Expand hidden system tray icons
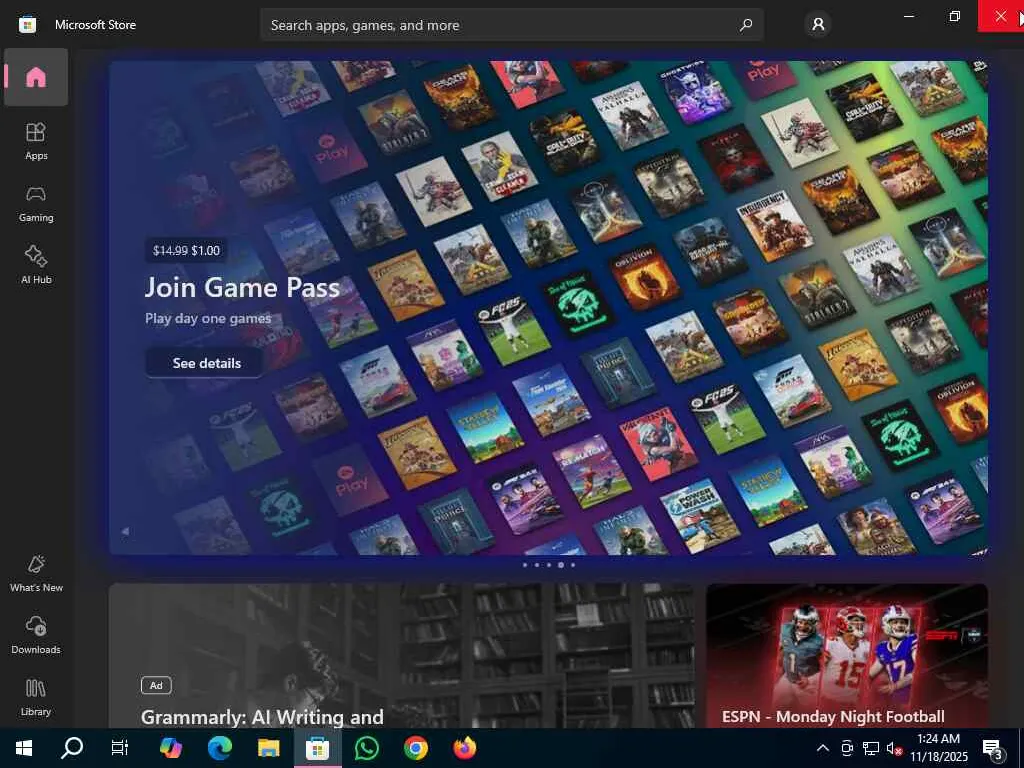 click(x=823, y=748)
